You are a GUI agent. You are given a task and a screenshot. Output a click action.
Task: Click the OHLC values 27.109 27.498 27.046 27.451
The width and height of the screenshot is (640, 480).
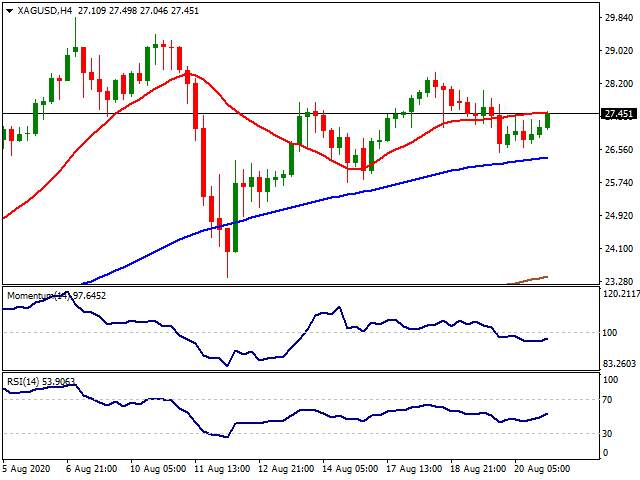point(138,11)
